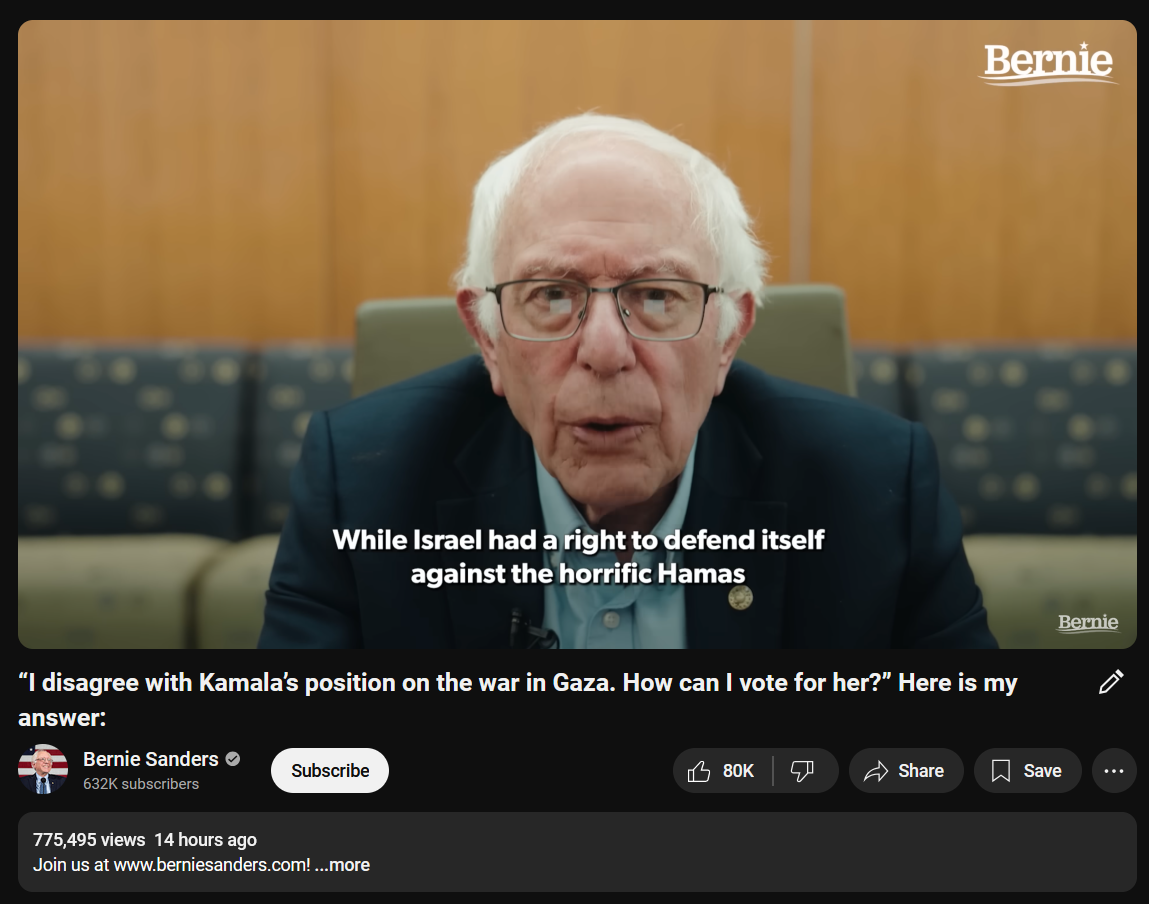The image size is (1149, 904).
Task: Click the thumbs-up like icon
Action: [x=699, y=771]
